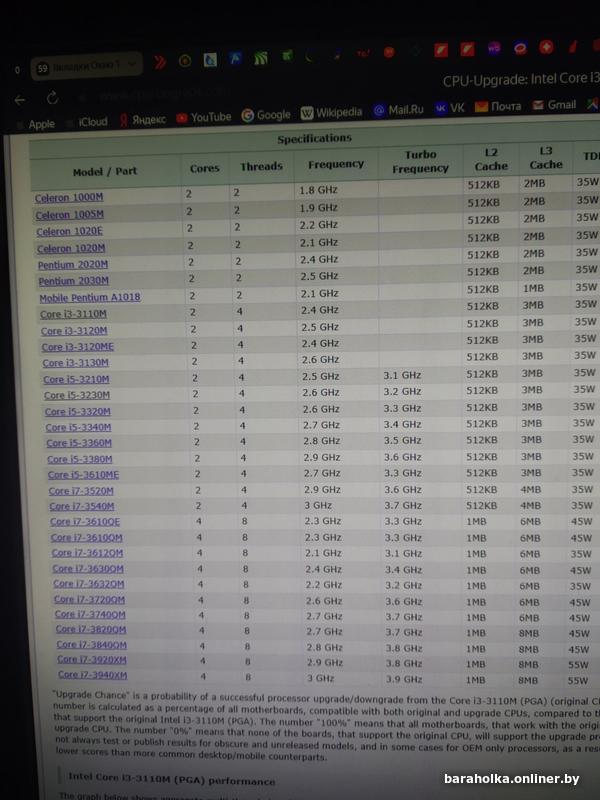This screenshot has height=800, width=600.
Task: Click the 'Turbo Frequency' column header
Action: [420, 162]
